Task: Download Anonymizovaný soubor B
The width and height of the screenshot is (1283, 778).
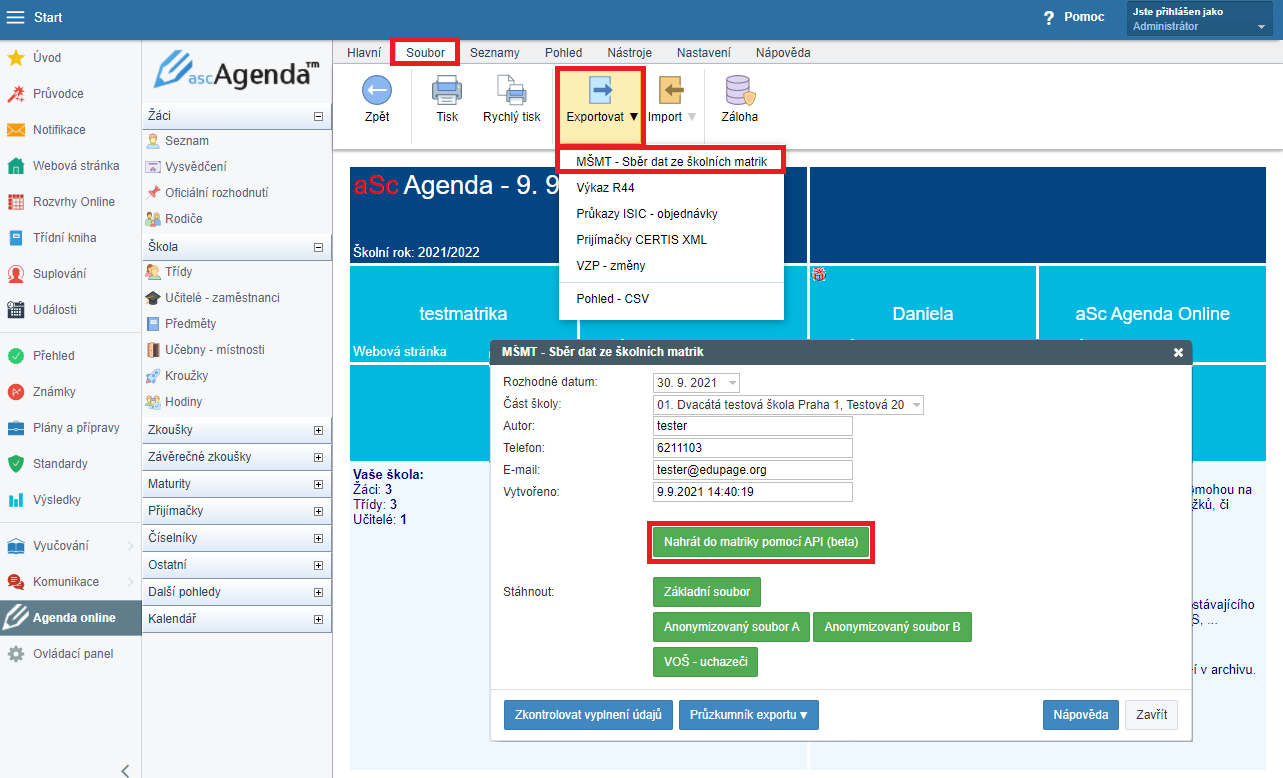Action: coord(892,627)
